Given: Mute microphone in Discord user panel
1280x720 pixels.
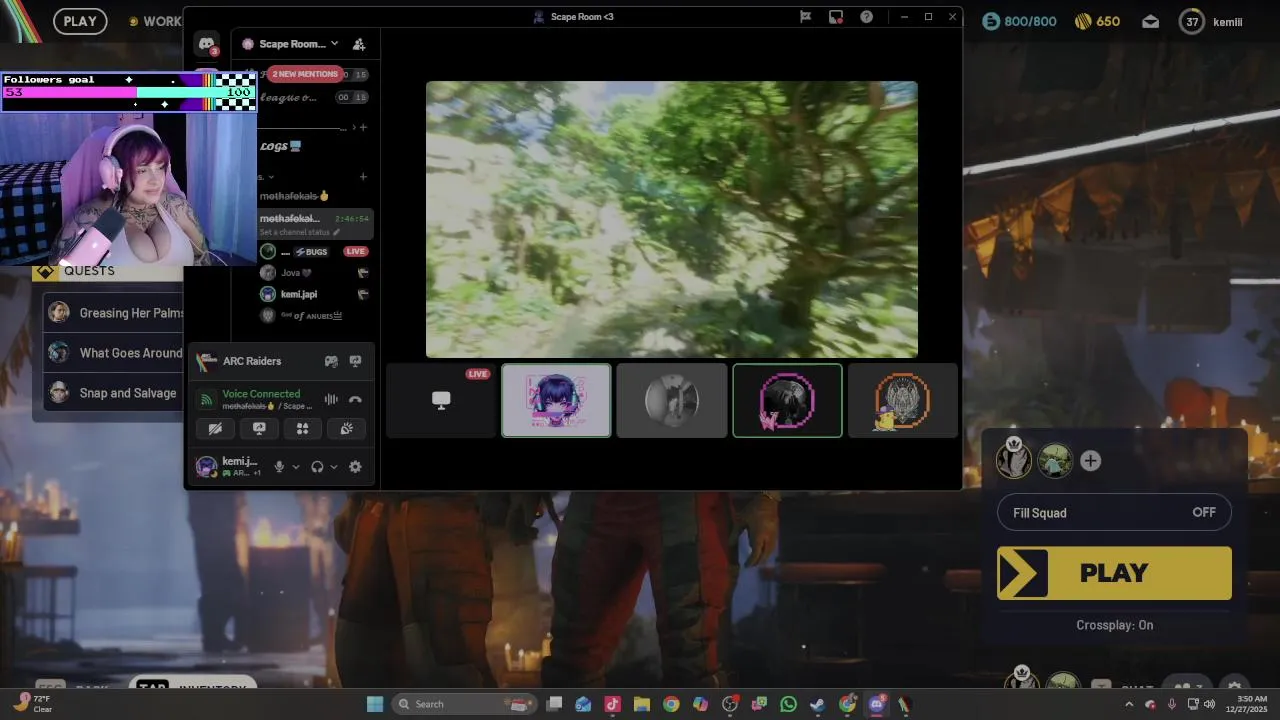Looking at the screenshot, I should click(280, 467).
